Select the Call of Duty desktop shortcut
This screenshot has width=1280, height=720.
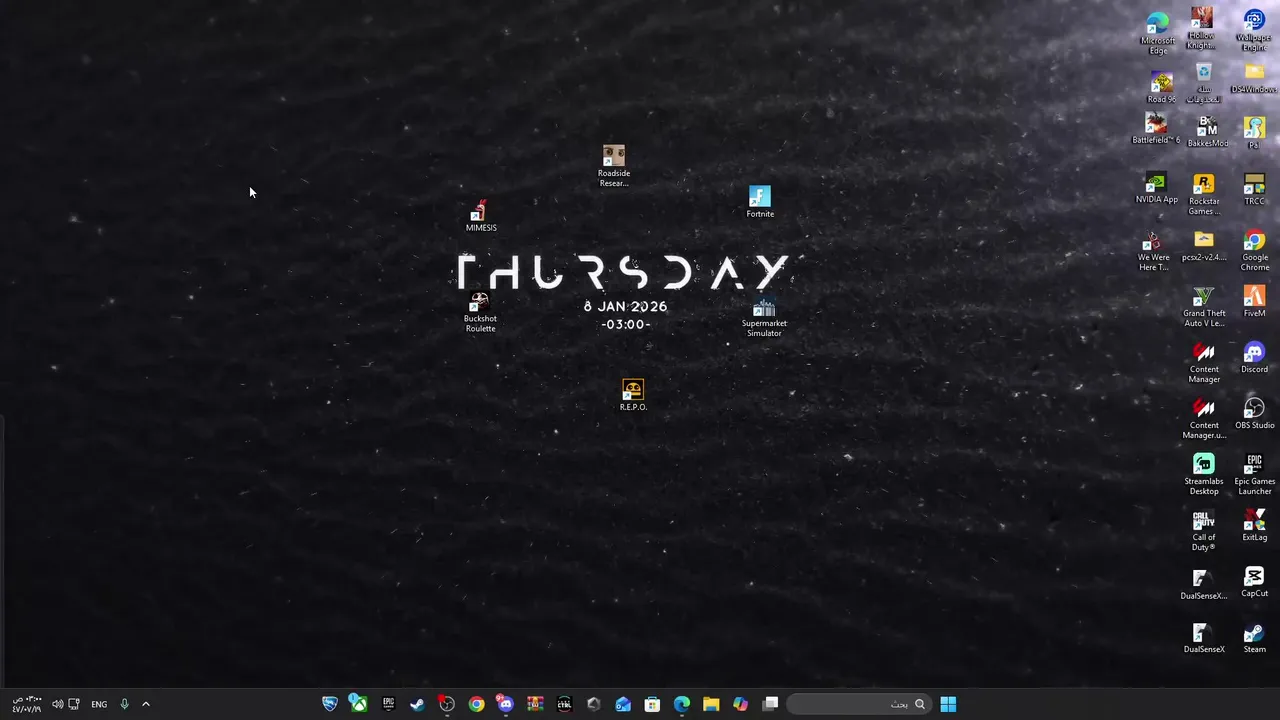[x=1204, y=531]
